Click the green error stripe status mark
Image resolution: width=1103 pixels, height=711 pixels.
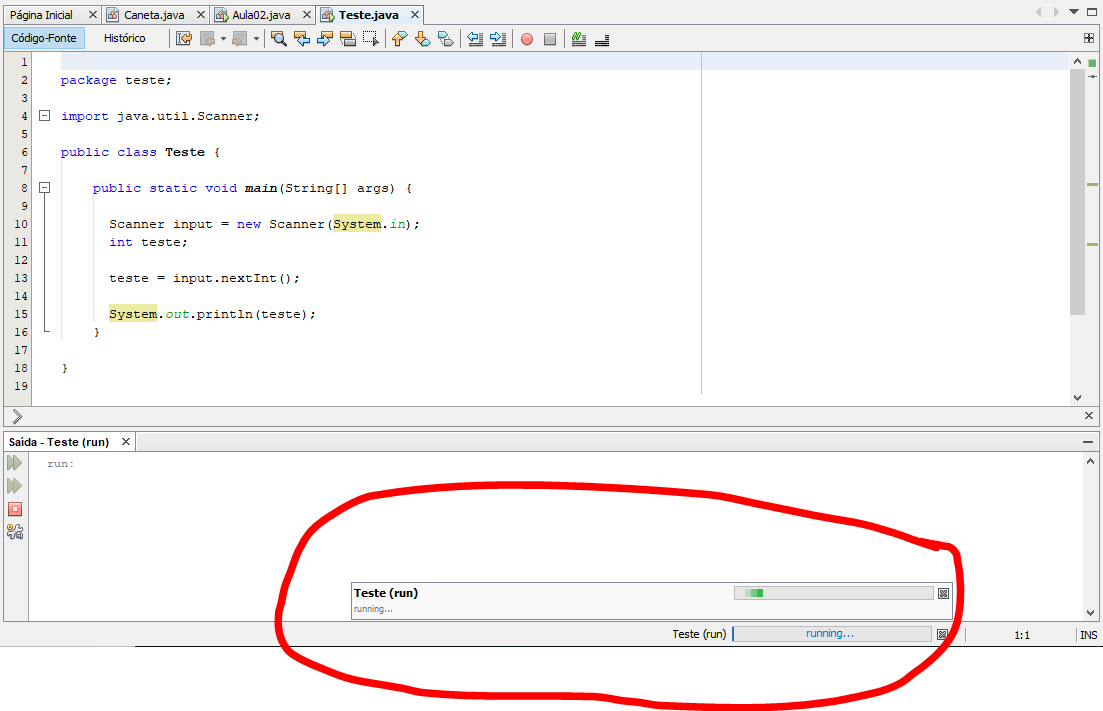1092,63
